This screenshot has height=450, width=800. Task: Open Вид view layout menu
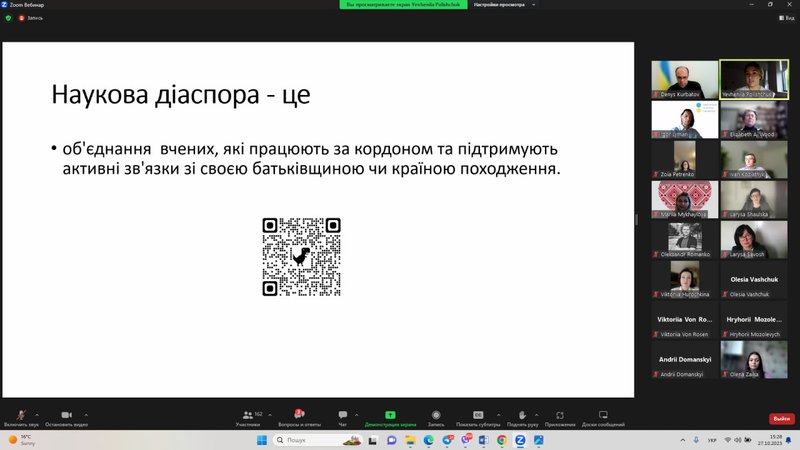pos(787,18)
